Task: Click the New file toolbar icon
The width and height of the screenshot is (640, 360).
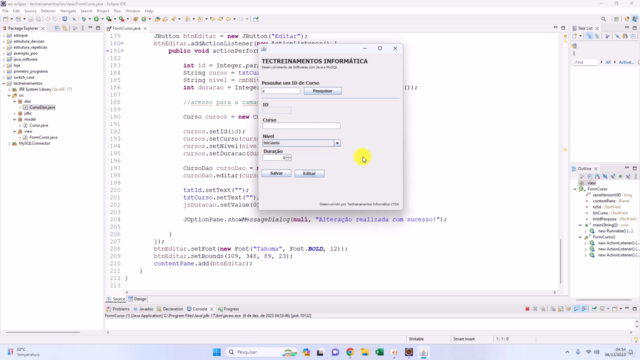Action: 6,19
